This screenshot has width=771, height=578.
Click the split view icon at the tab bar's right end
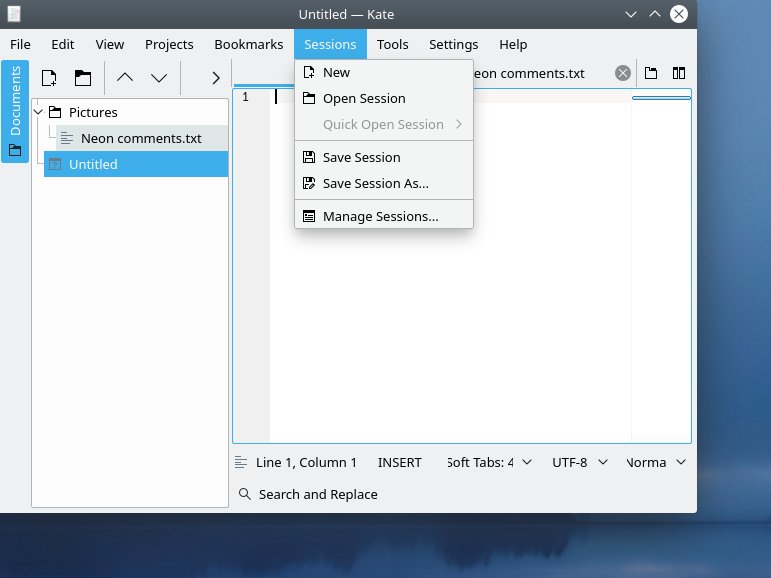coord(679,73)
